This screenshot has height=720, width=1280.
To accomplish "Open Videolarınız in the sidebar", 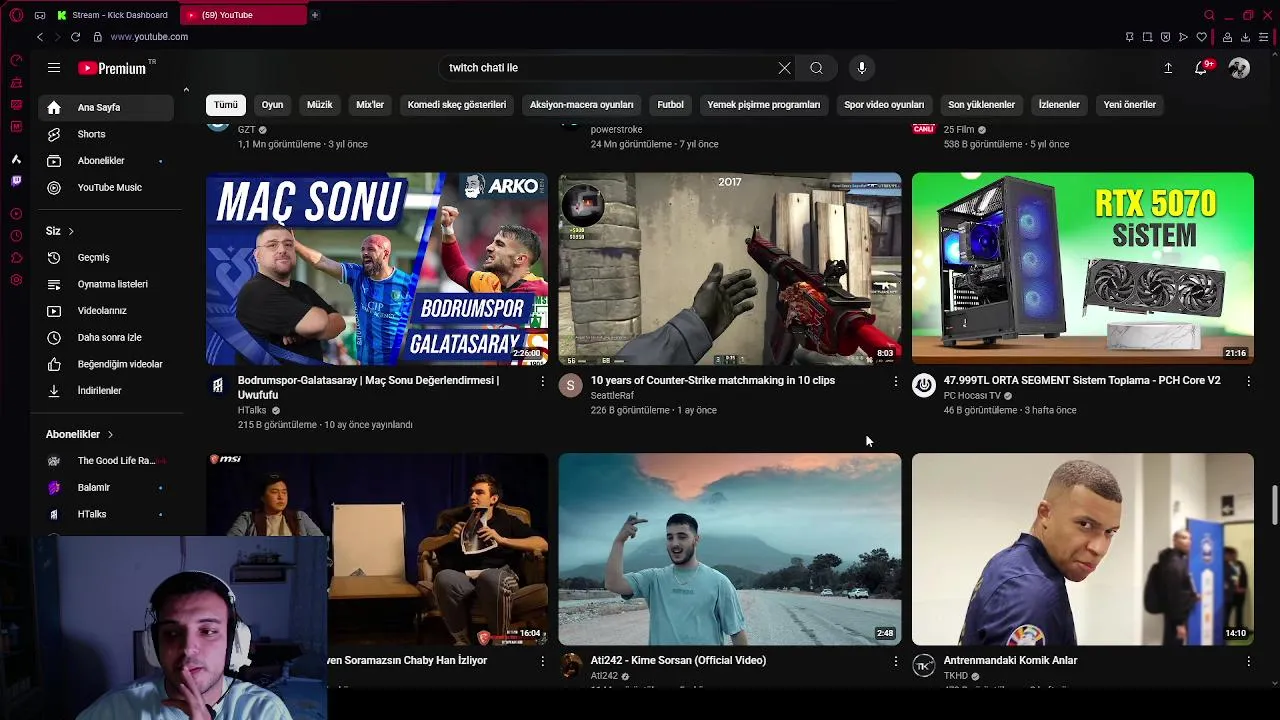I will click(105, 311).
